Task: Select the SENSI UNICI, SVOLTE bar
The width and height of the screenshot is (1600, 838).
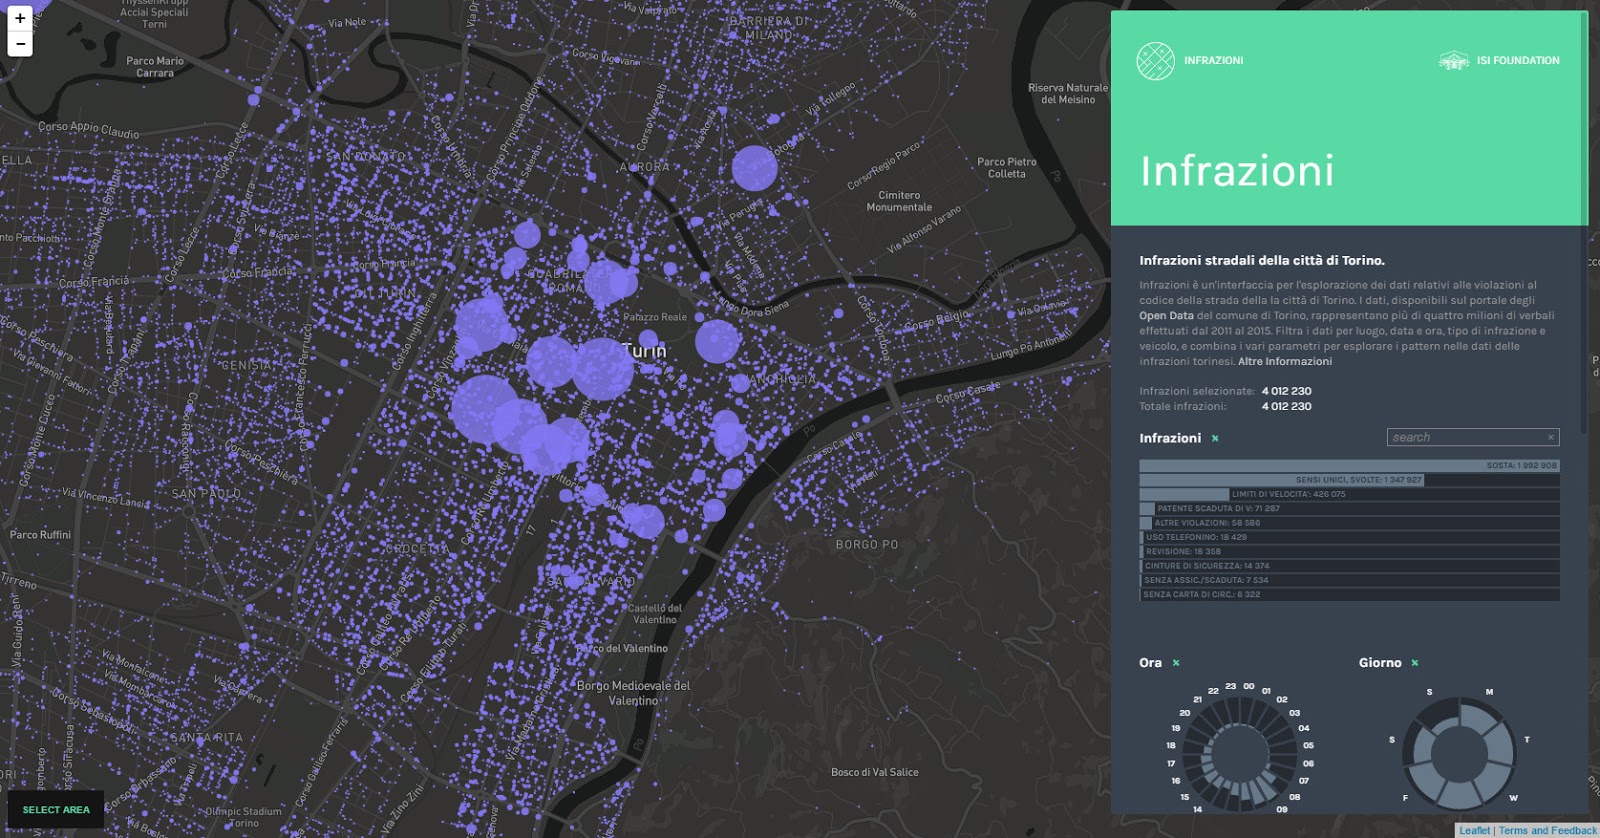Action: point(1349,480)
